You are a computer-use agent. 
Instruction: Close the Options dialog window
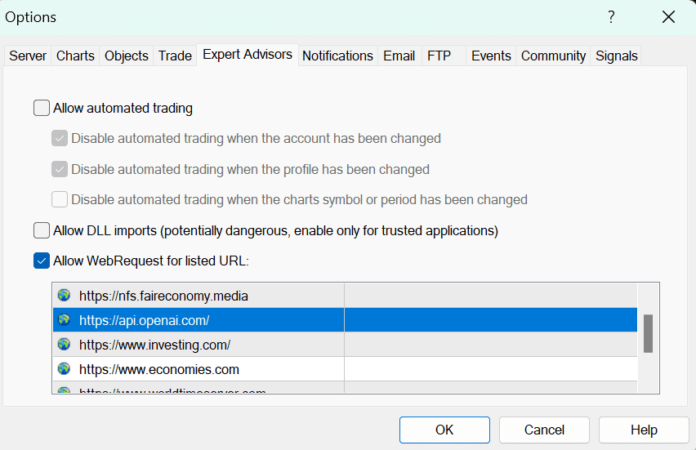[668, 17]
